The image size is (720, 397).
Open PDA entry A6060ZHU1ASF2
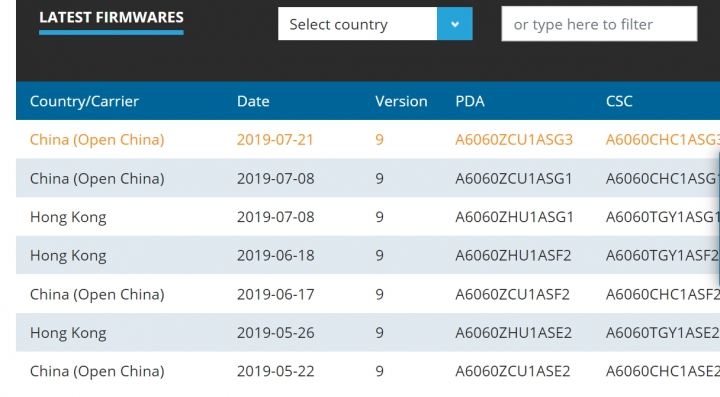click(x=513, y=255)
